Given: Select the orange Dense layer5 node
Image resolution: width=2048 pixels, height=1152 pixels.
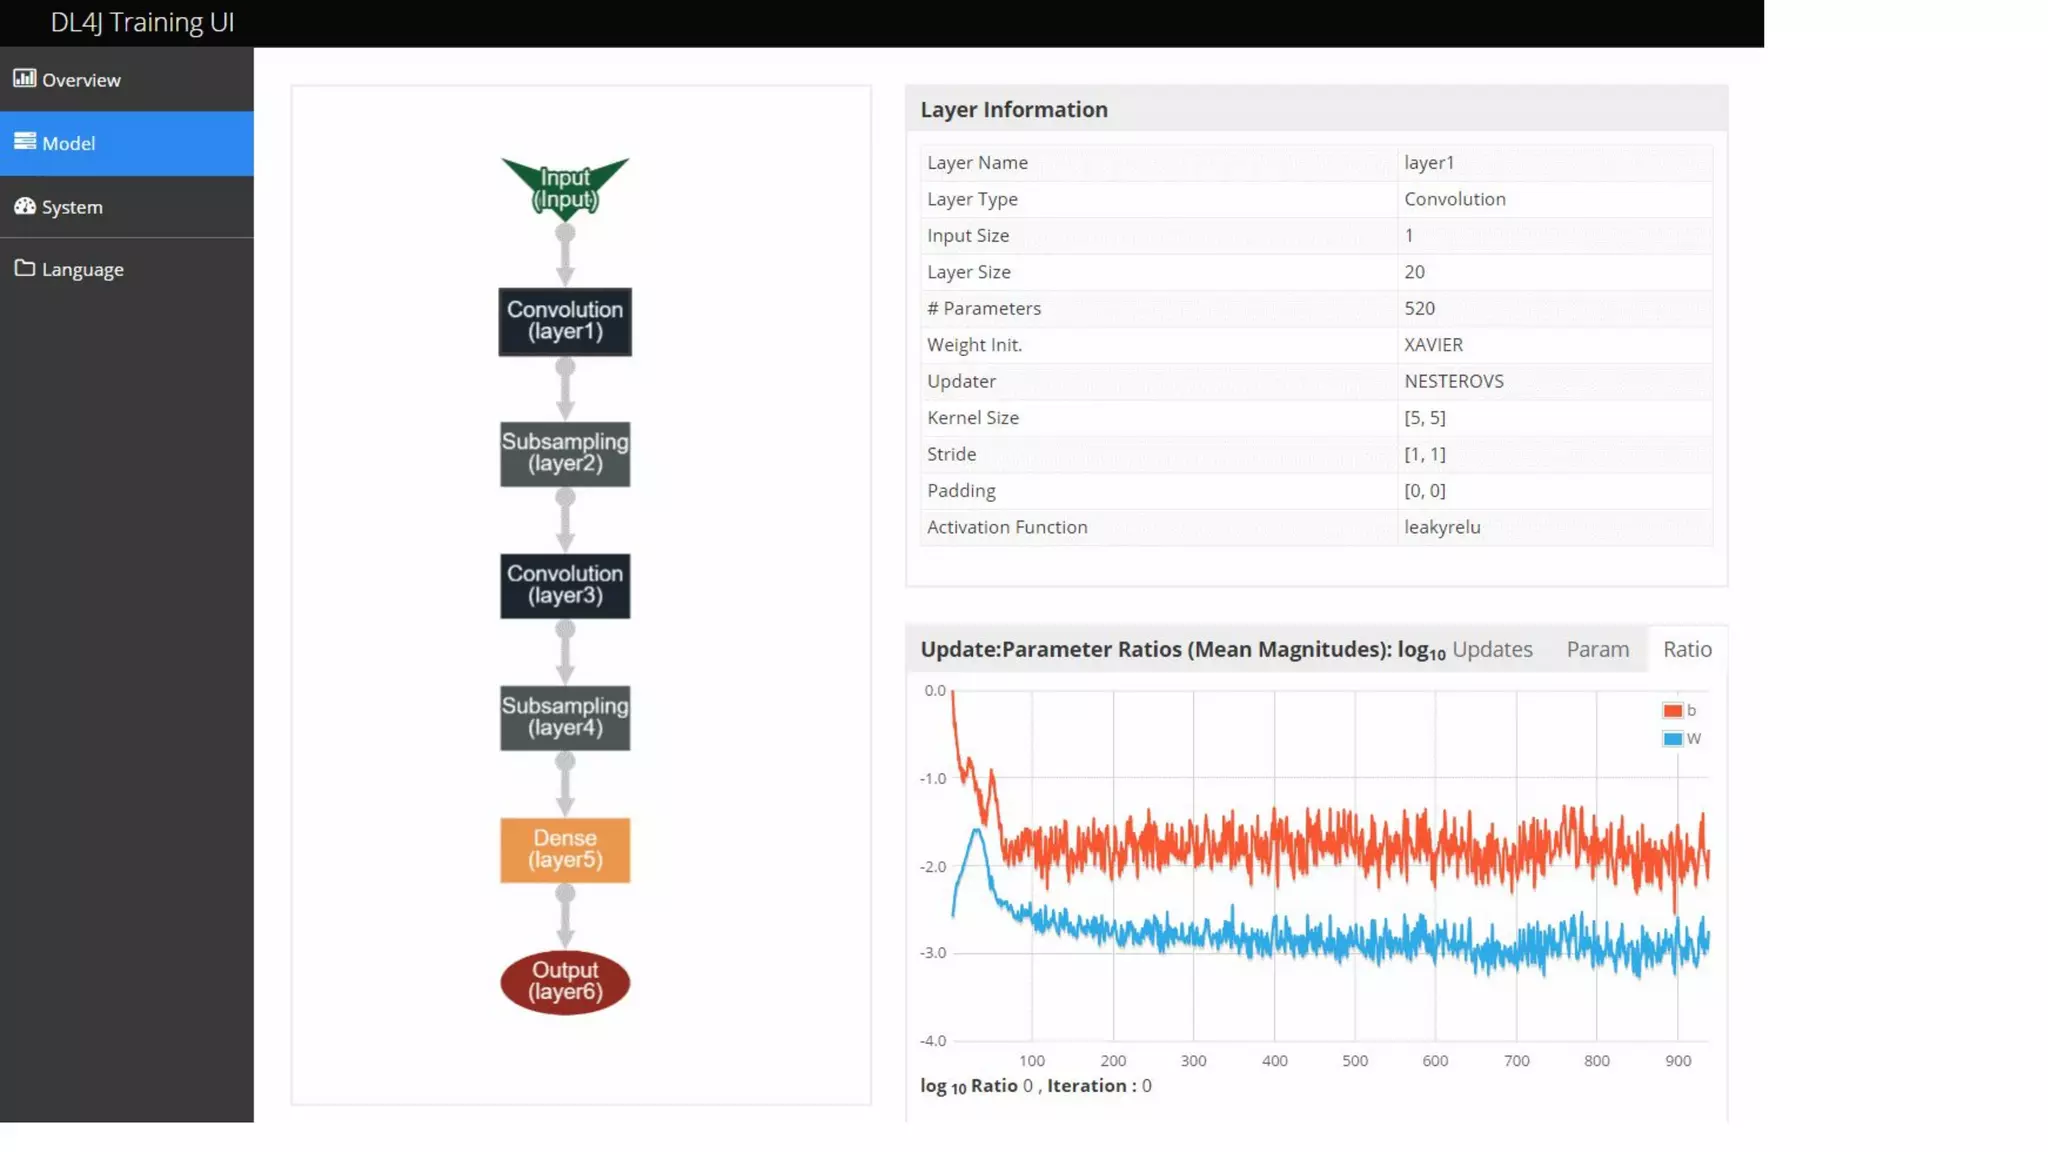Looking at the screenshot, I should [x=565, y=849].
